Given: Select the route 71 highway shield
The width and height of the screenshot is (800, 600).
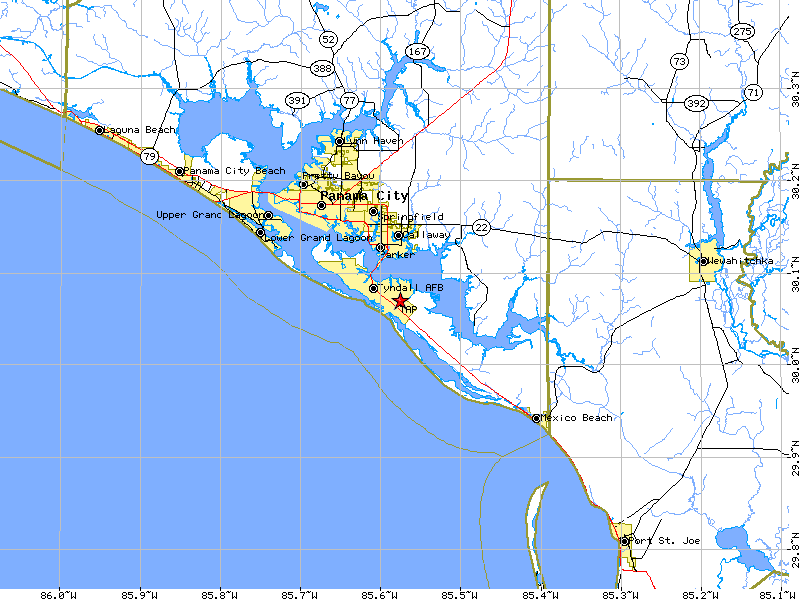Looking at the screenshot, I should tap(753, 92).
